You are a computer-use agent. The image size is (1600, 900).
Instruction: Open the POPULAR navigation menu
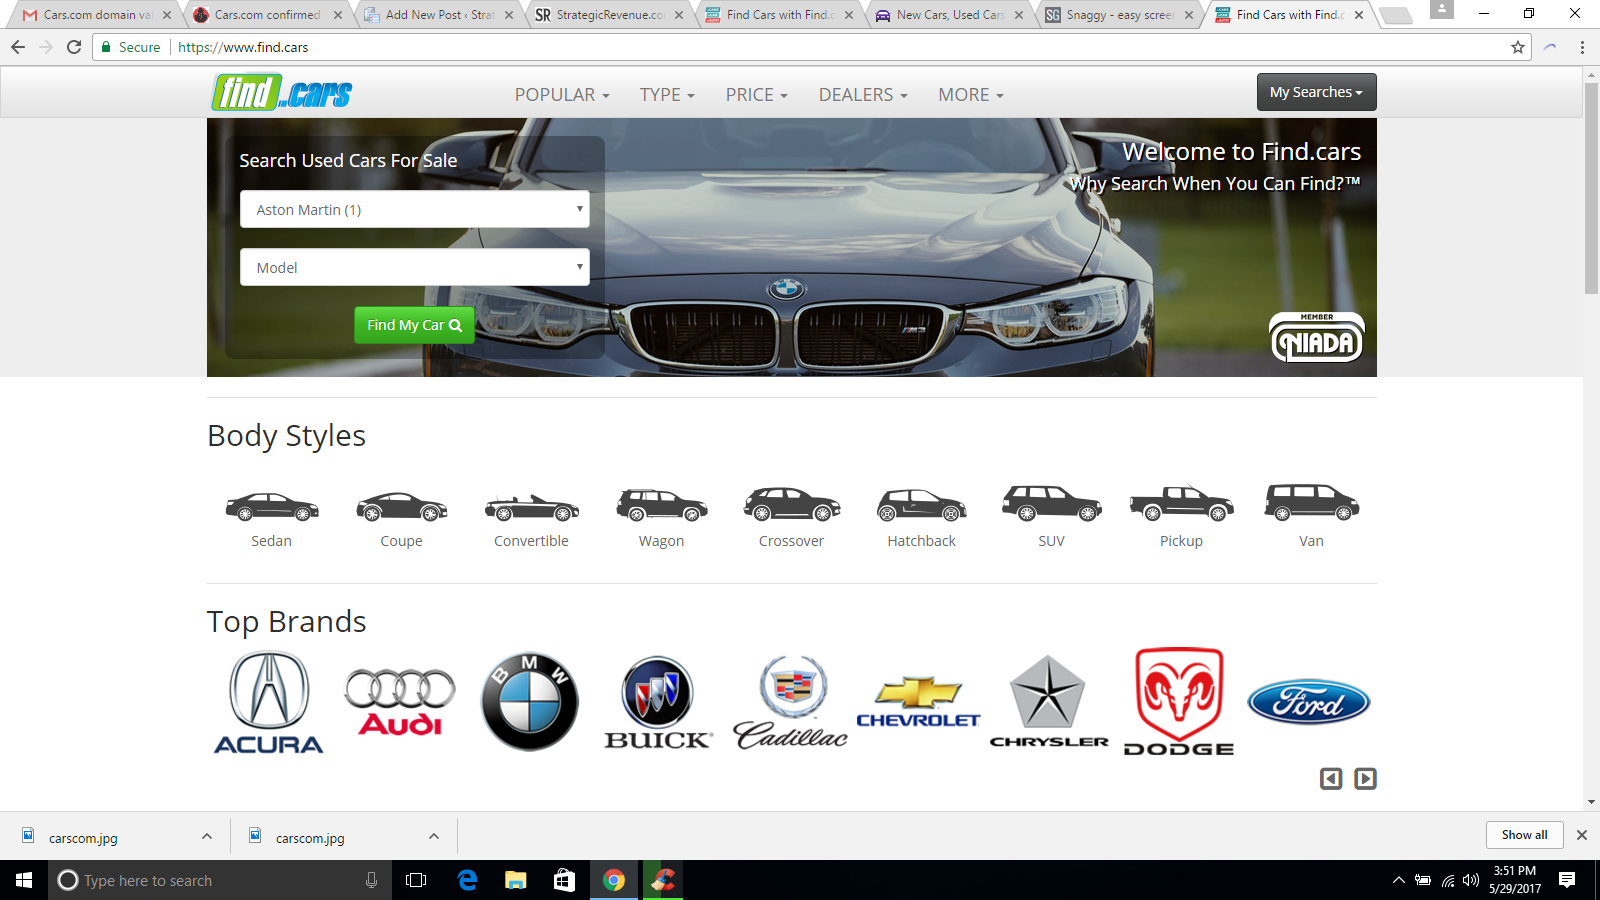pyautogui.click(x=561, y=95)
